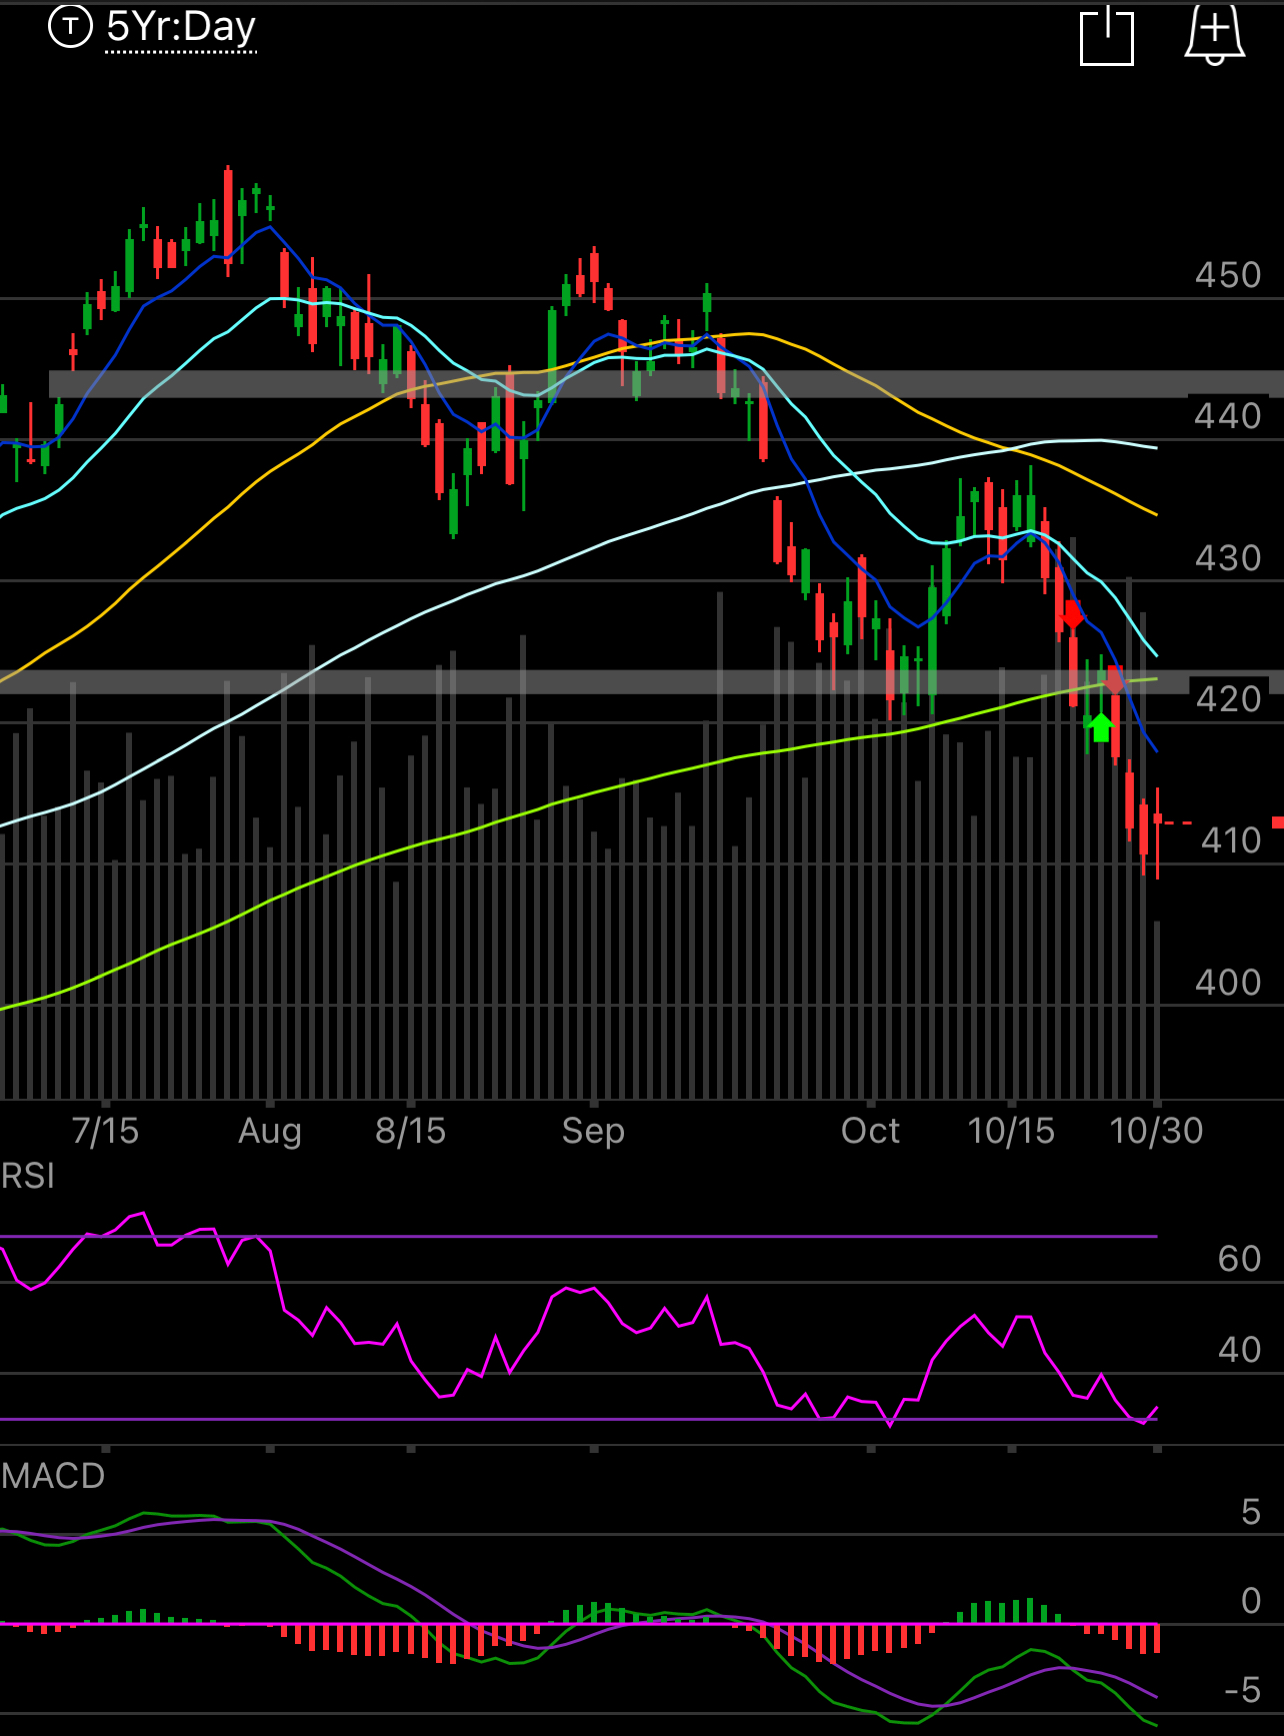The height and width of the screenshot is (1736, 1284).
Task: Open the 5Yr:Day timeframe selector
Action: [x=181, y=27]
